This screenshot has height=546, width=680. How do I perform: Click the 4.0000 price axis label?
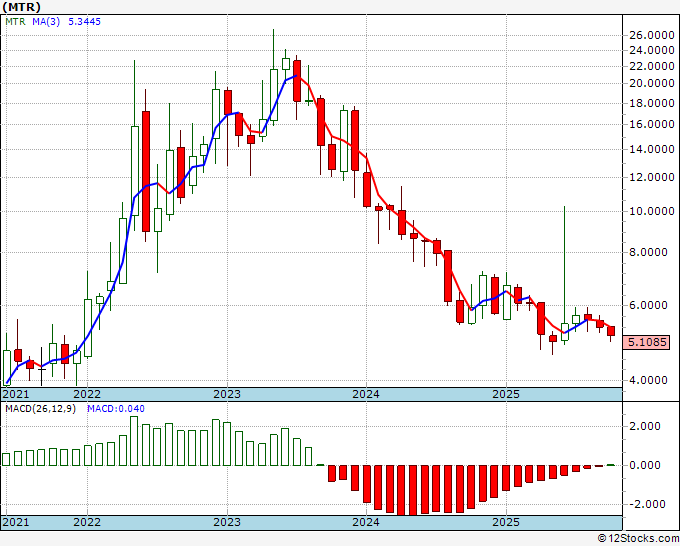pos(649,380)
